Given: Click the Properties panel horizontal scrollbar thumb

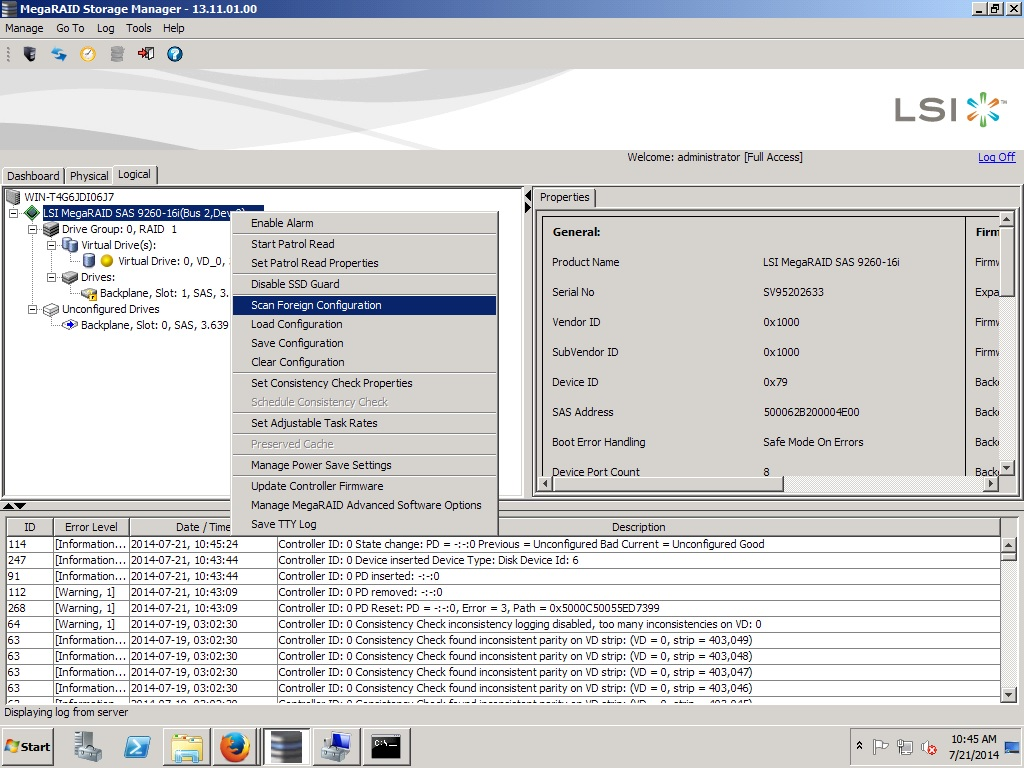Looking at the screenshot, I should click(668, 484).
